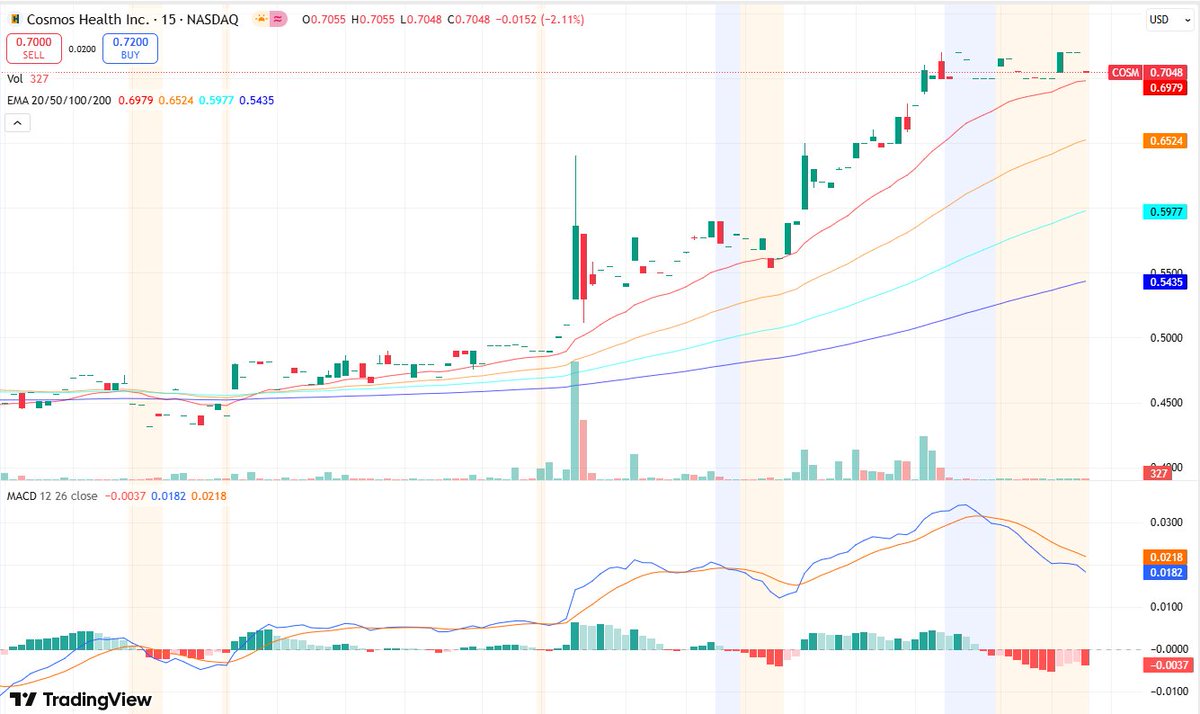Click the Cosmos Health symbol logo icon
The height and width of the screenshot is (714, 1200).
pyautogui.click(x=13, y=19)
